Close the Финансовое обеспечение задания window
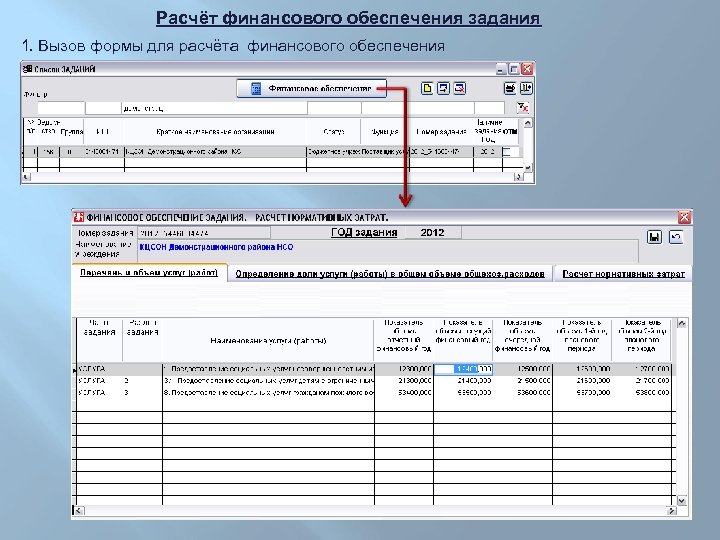This screenshot has width=720, height=540. [684, 217]
